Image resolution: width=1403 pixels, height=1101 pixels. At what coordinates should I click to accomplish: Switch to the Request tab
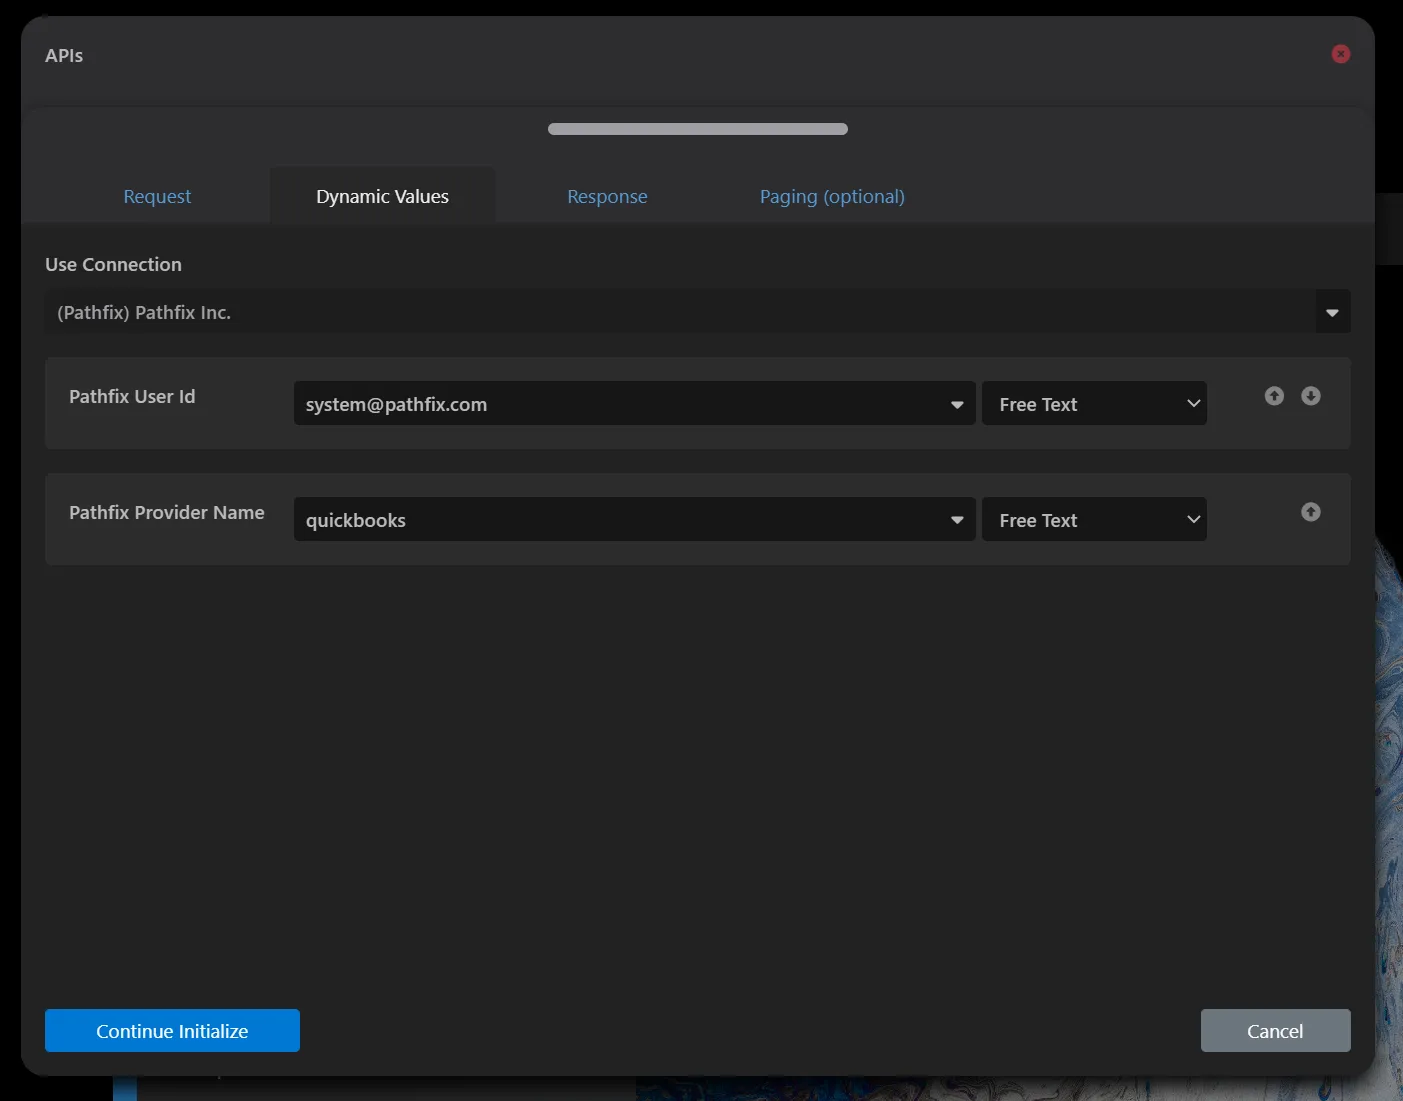[x=157, y=196]
